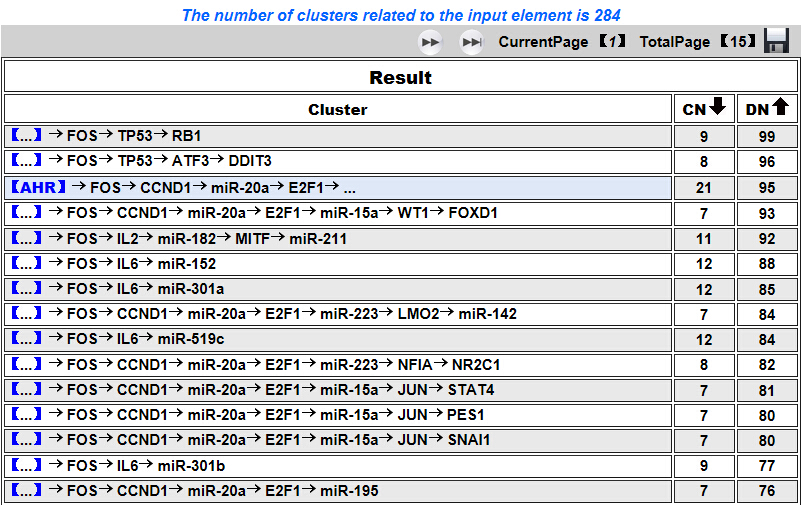Expand prefix of miR-211 cluster row

[x=26, y=238]
